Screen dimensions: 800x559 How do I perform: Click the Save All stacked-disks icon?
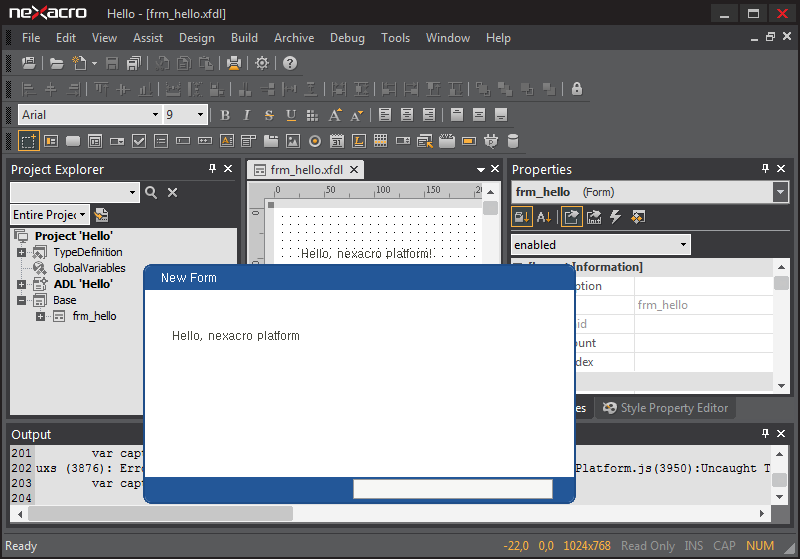(134, 63)
